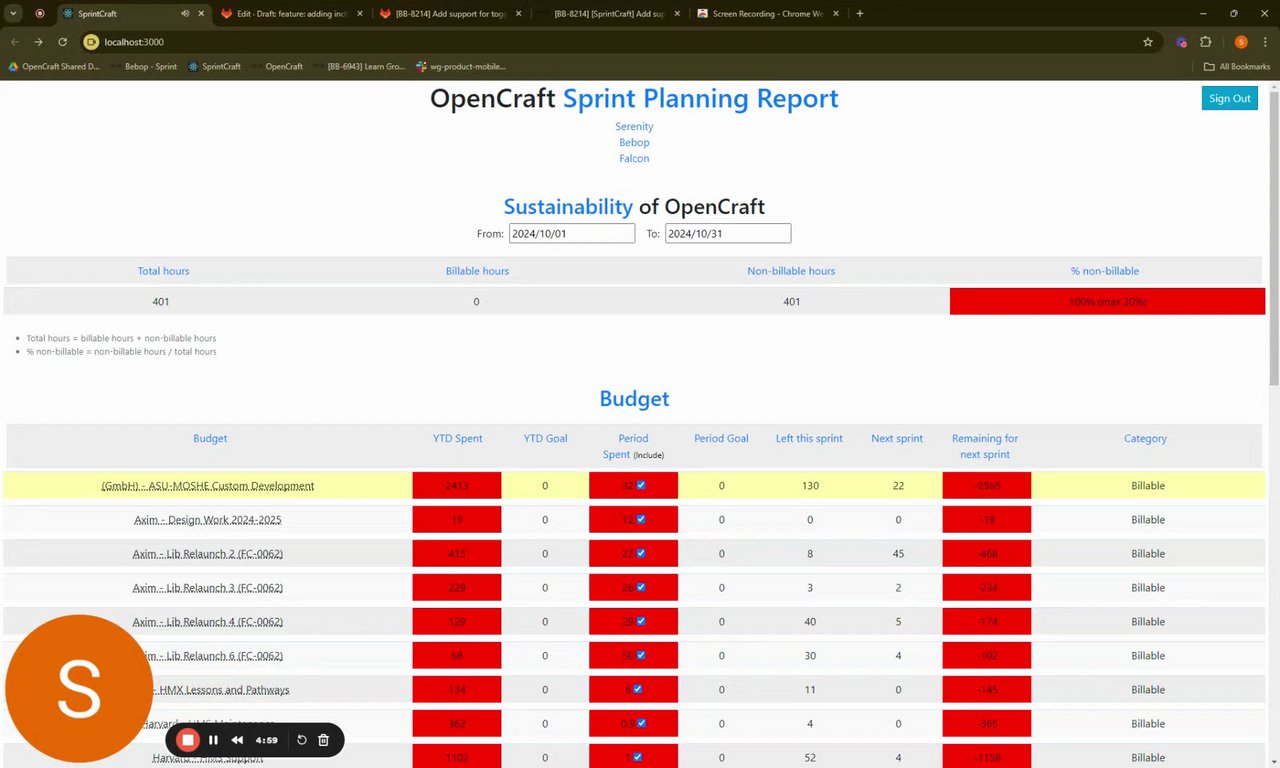
Task: Open a new browser tab
Action: (860, 14)
